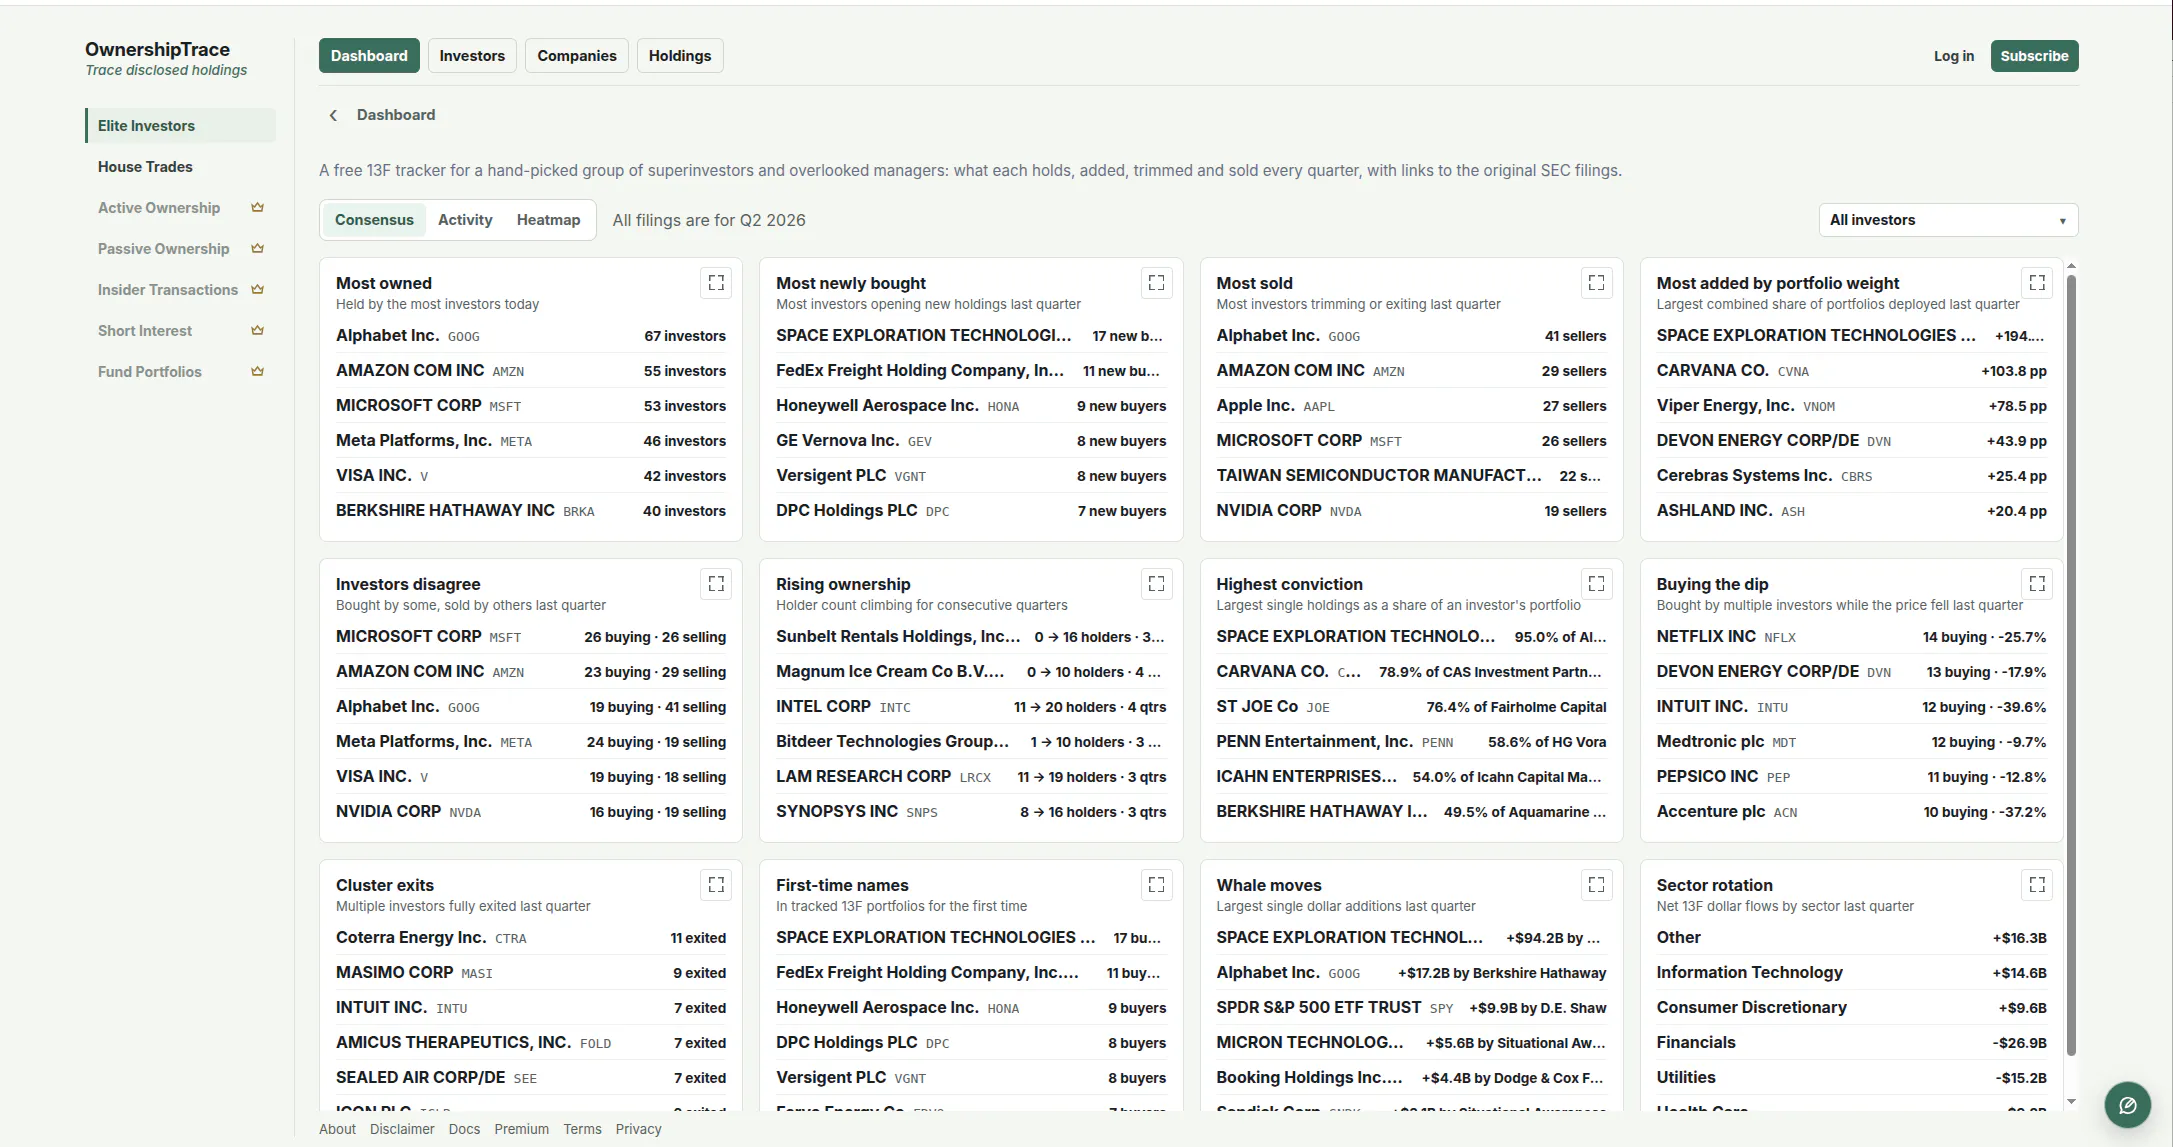Open ST JOE Co in Highest conviction

pyautogui.click(x=1411, y=707)
